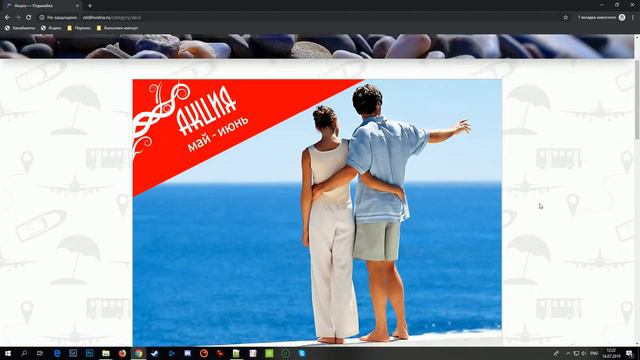The image size is (640, 360).
Task: Open the Chrome profile avatar
Action: (x=622, y=18)
